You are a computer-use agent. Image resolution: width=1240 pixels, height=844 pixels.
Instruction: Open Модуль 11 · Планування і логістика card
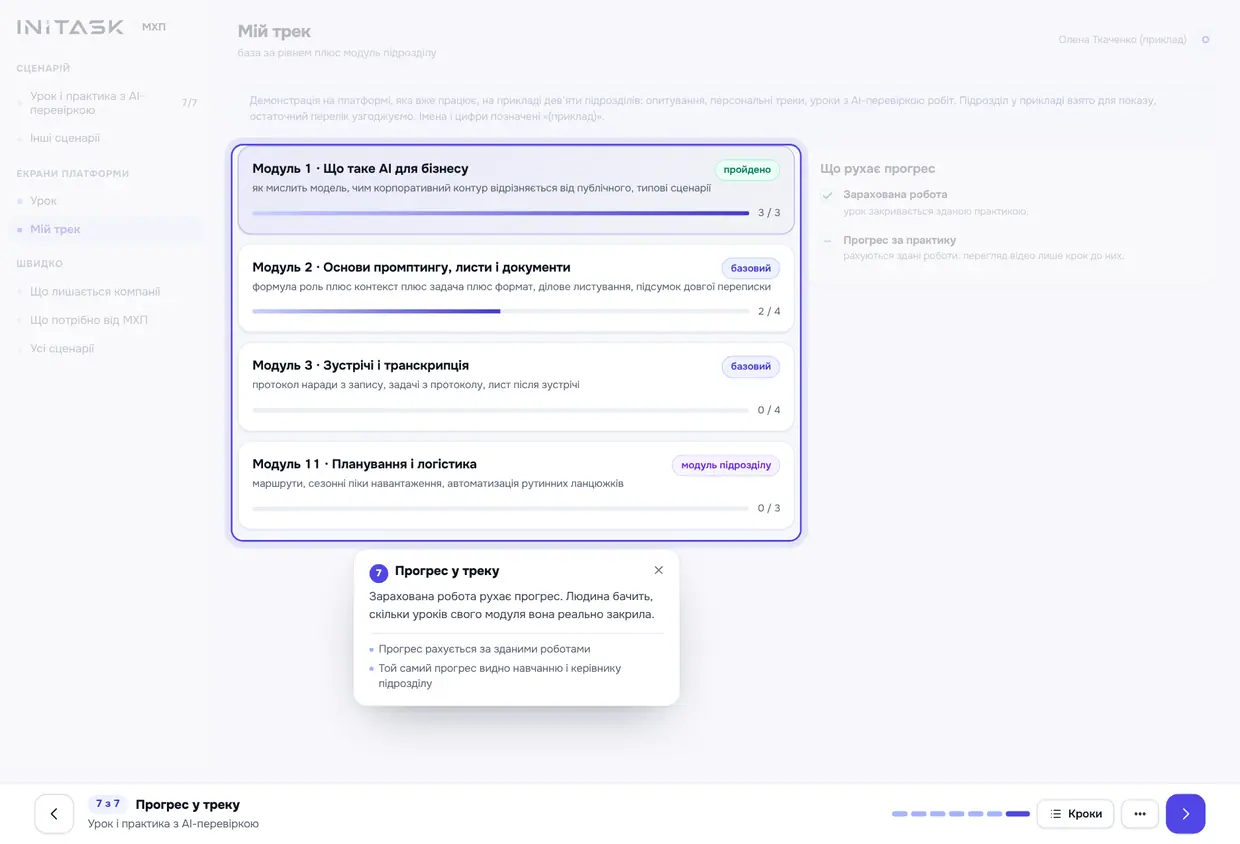click(516, 486)
